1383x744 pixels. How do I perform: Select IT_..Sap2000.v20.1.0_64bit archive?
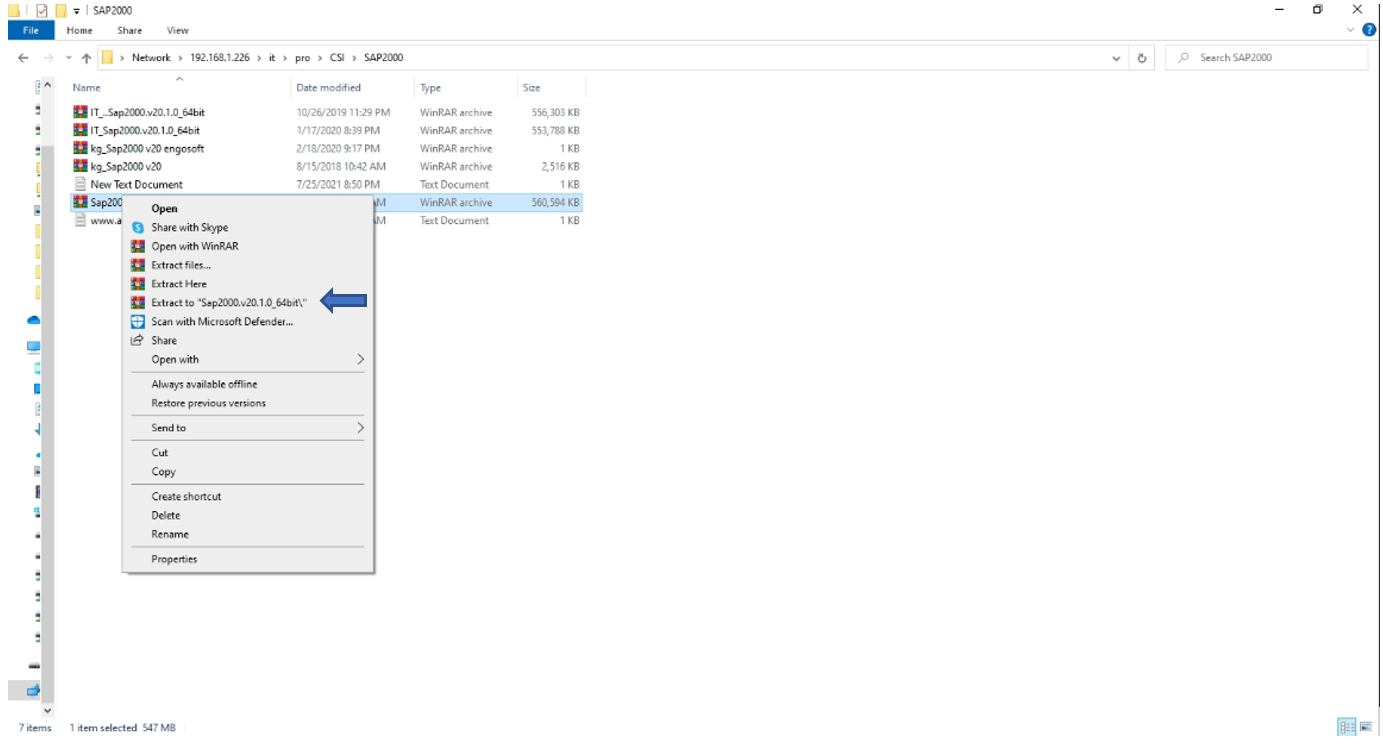pos(147,112)
